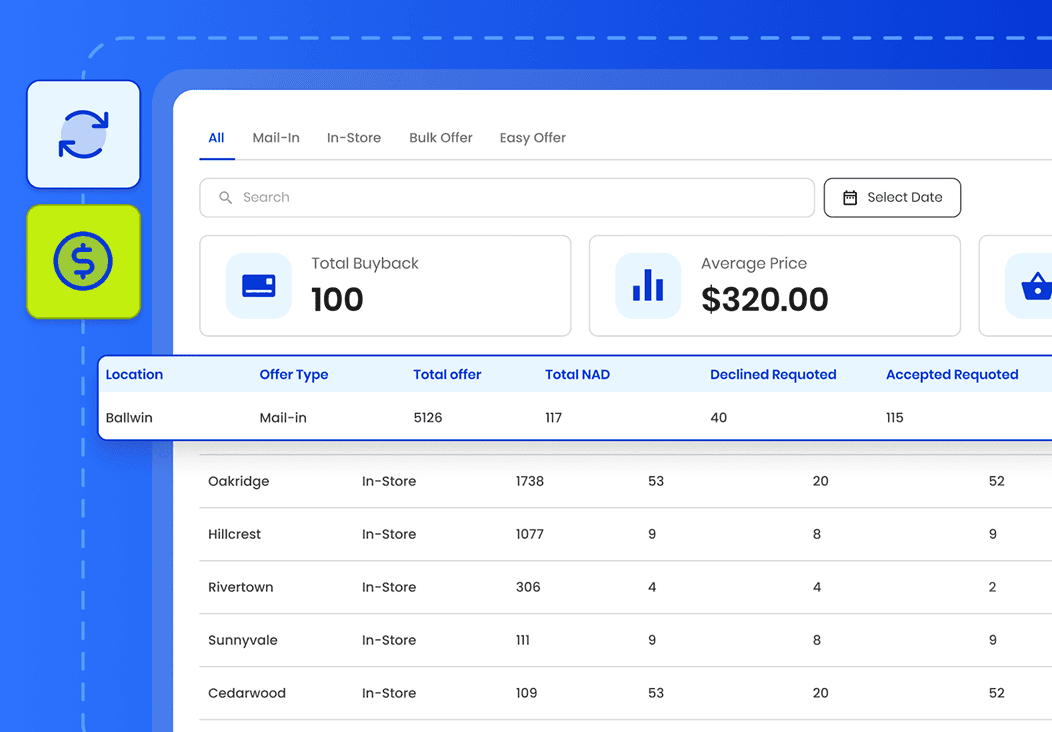Click the Total Buyback label
The image size is (1052, 732).
point(364,264)
